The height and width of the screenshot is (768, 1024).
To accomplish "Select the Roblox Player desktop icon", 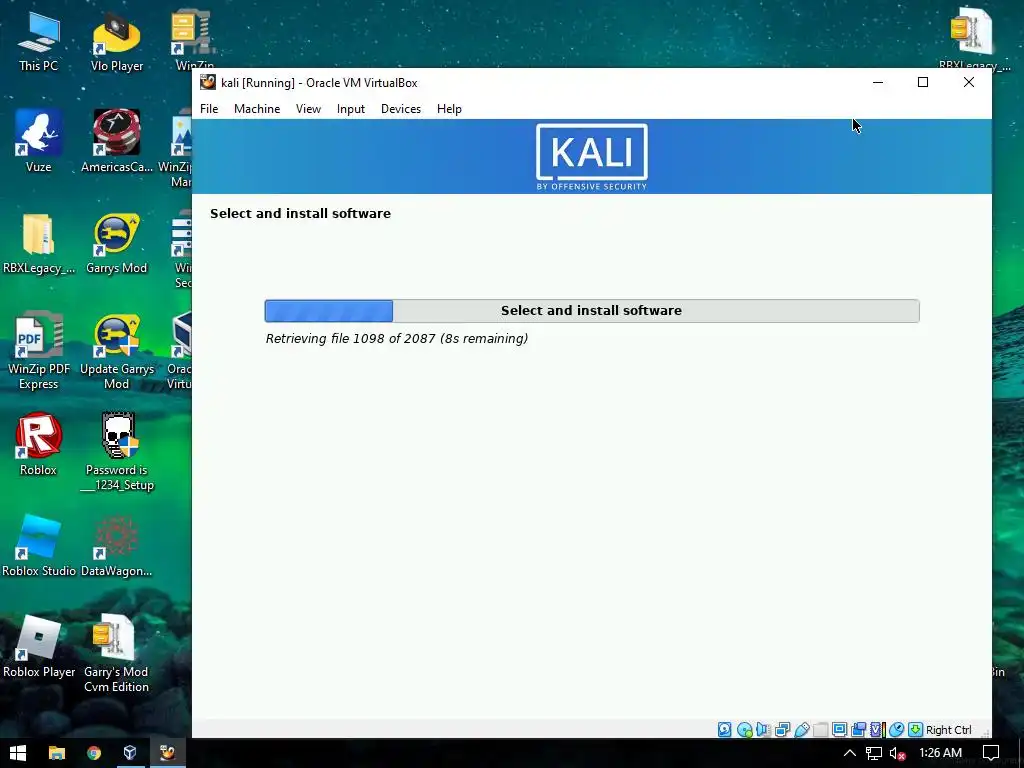I will [x=39, y=647].
